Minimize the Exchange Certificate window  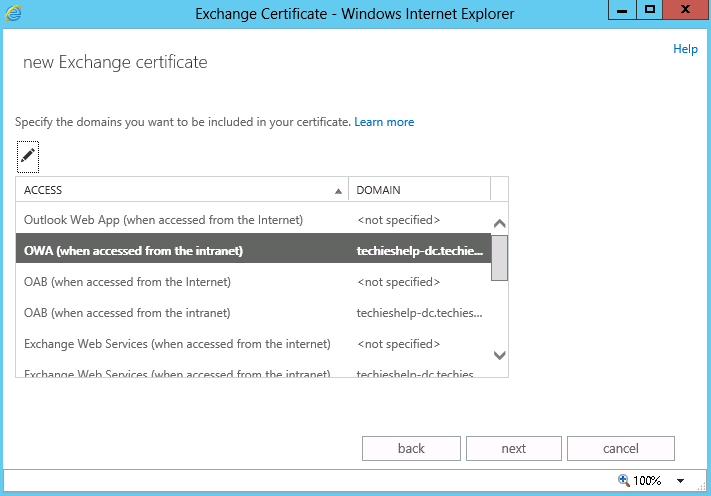622,10
